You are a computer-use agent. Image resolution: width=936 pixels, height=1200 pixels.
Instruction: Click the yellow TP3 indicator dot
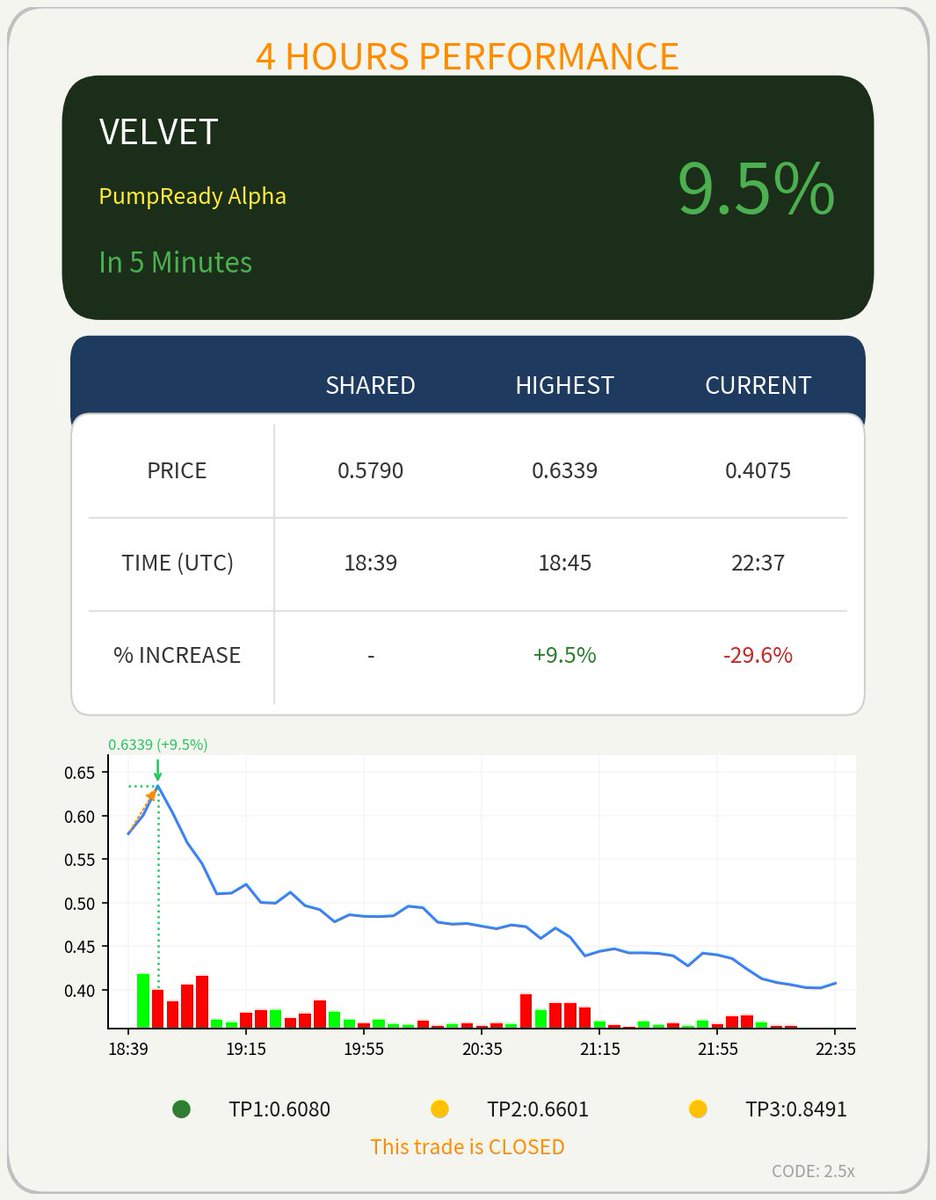coord(698,1109)
